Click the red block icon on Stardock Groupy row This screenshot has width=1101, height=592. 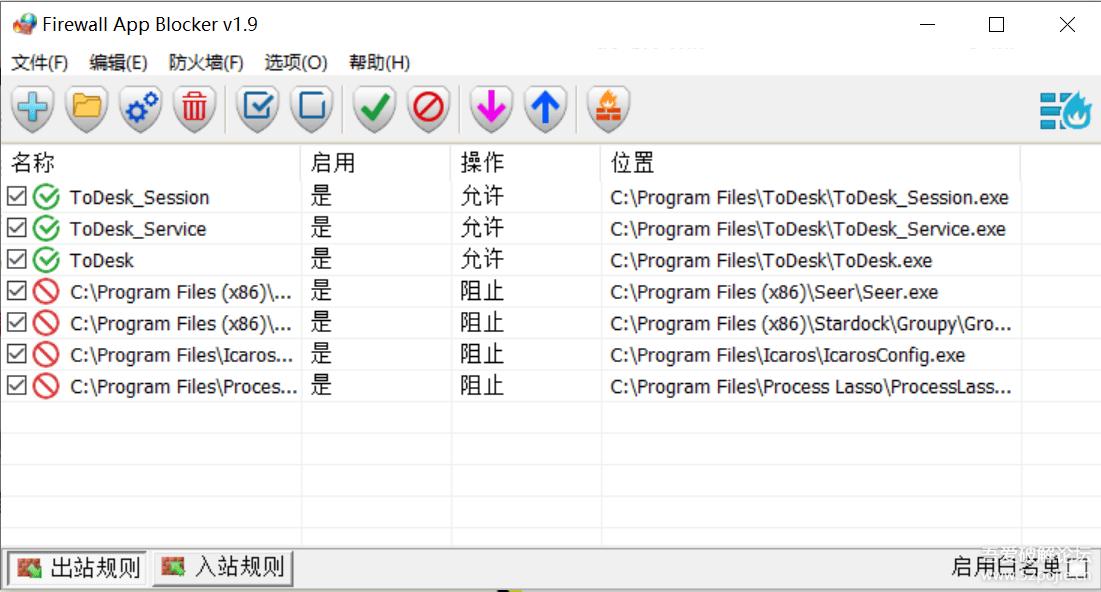[46, 323]
